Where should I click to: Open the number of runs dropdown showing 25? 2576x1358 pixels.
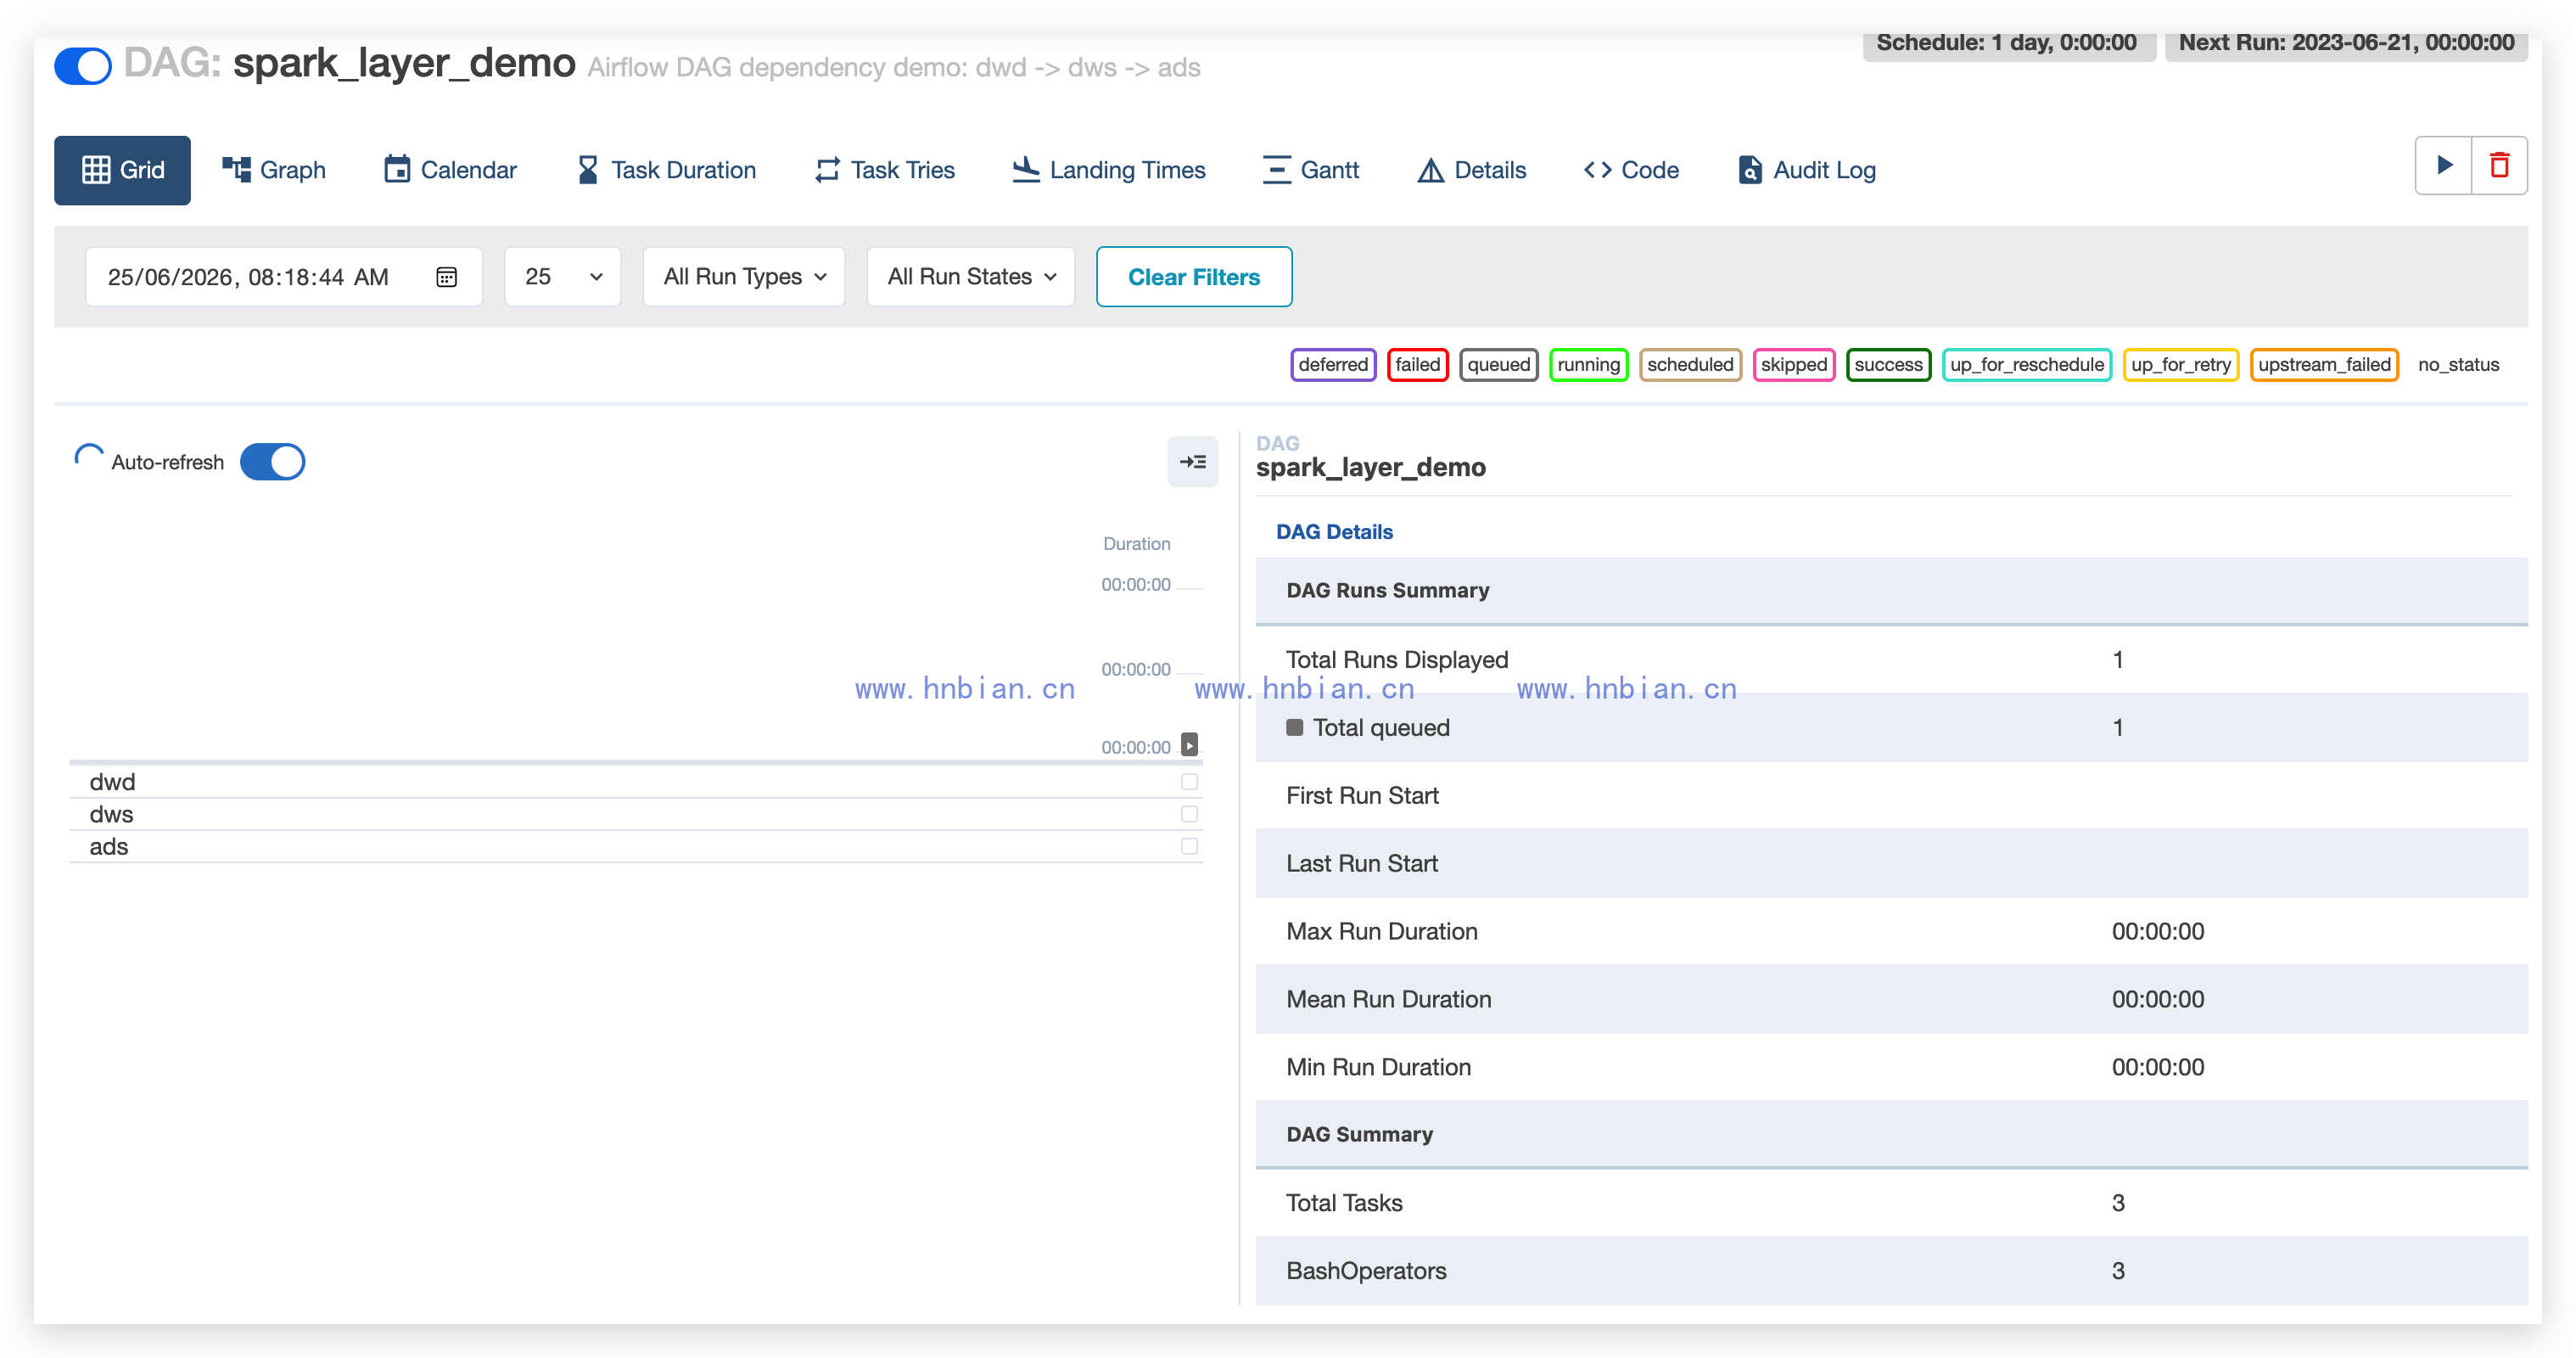pyautogui.click(x=562, y=277)
